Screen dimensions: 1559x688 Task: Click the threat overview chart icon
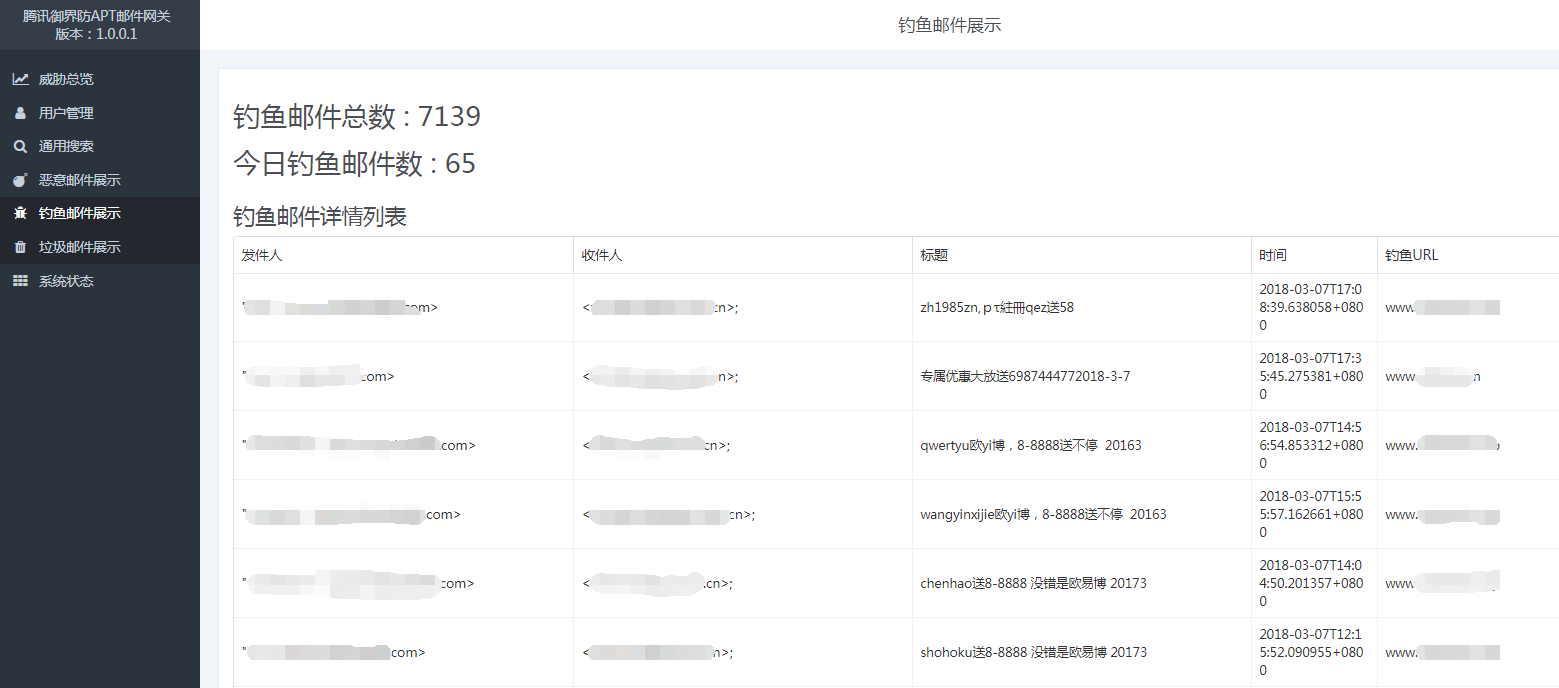[x=20, y=79]
